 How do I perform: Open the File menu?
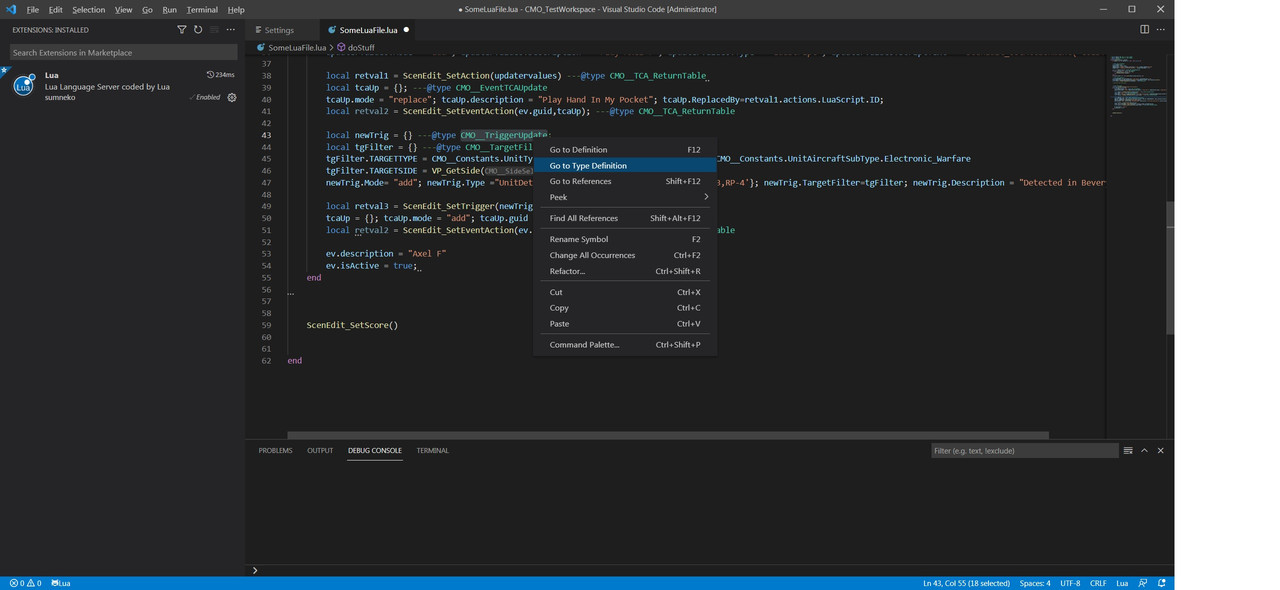(x=33, y=9)
